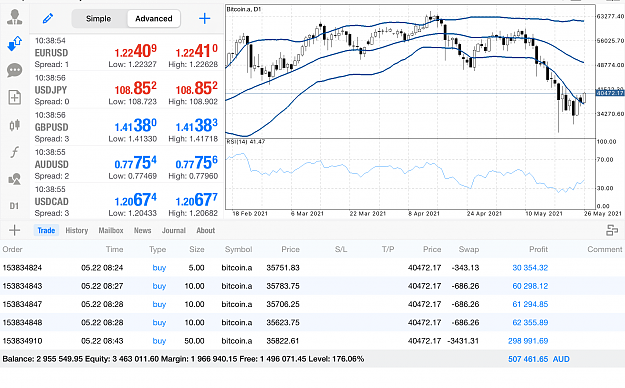Click the plus icon beside Trade tab

[x=14, y=230]
